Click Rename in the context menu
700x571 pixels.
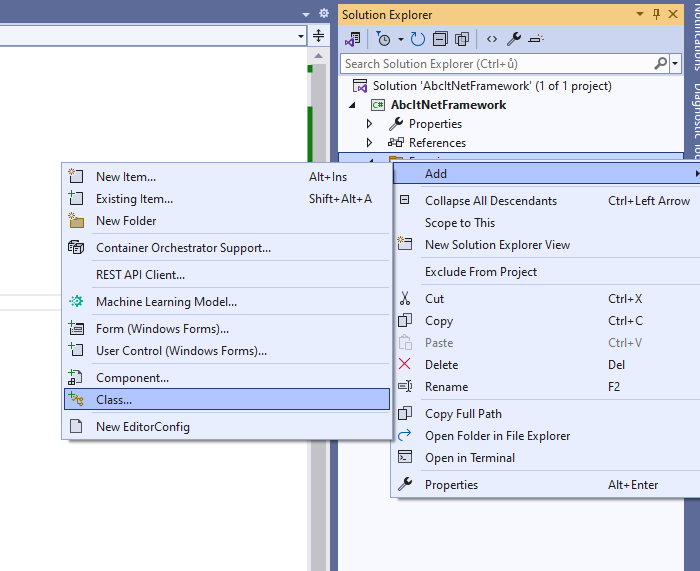pos(446,387)
